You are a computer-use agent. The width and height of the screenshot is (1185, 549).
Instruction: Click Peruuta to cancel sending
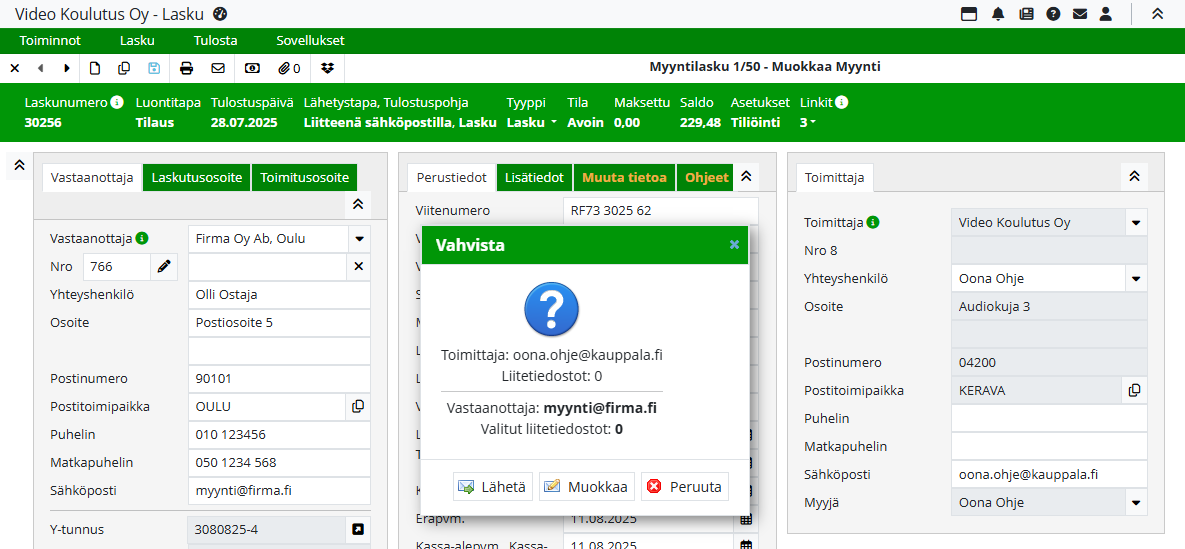pos(685,487)
